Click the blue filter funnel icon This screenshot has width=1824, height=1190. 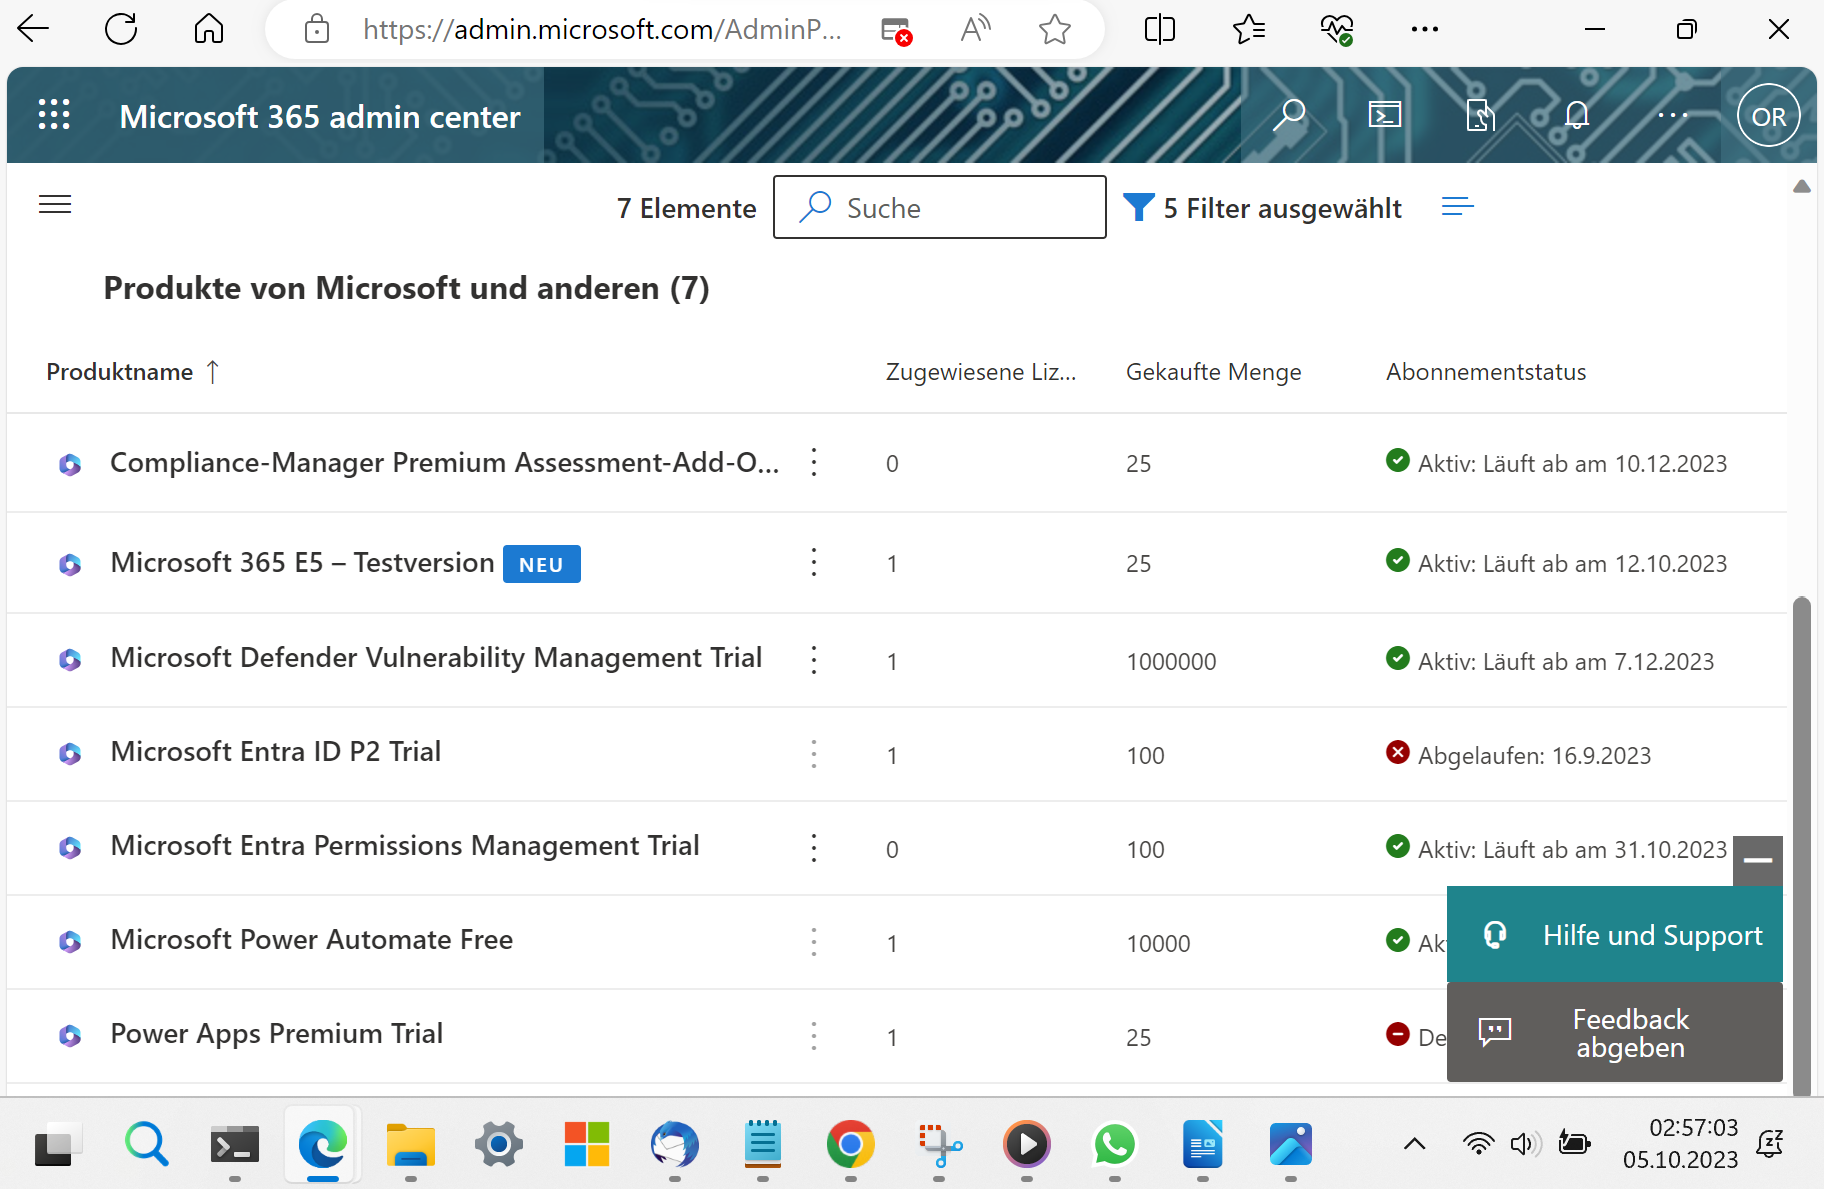pyautogui.click(x=1139, y=206)
